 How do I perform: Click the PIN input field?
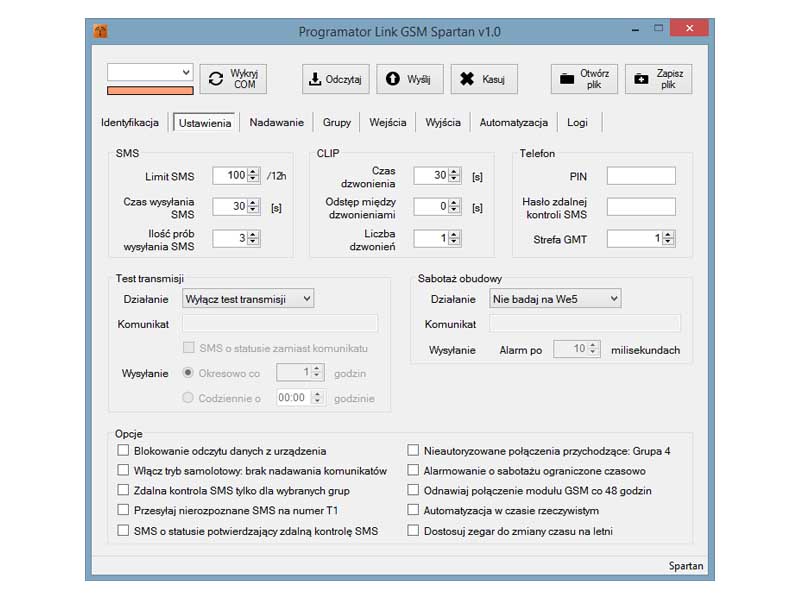(x=641, y=176)
